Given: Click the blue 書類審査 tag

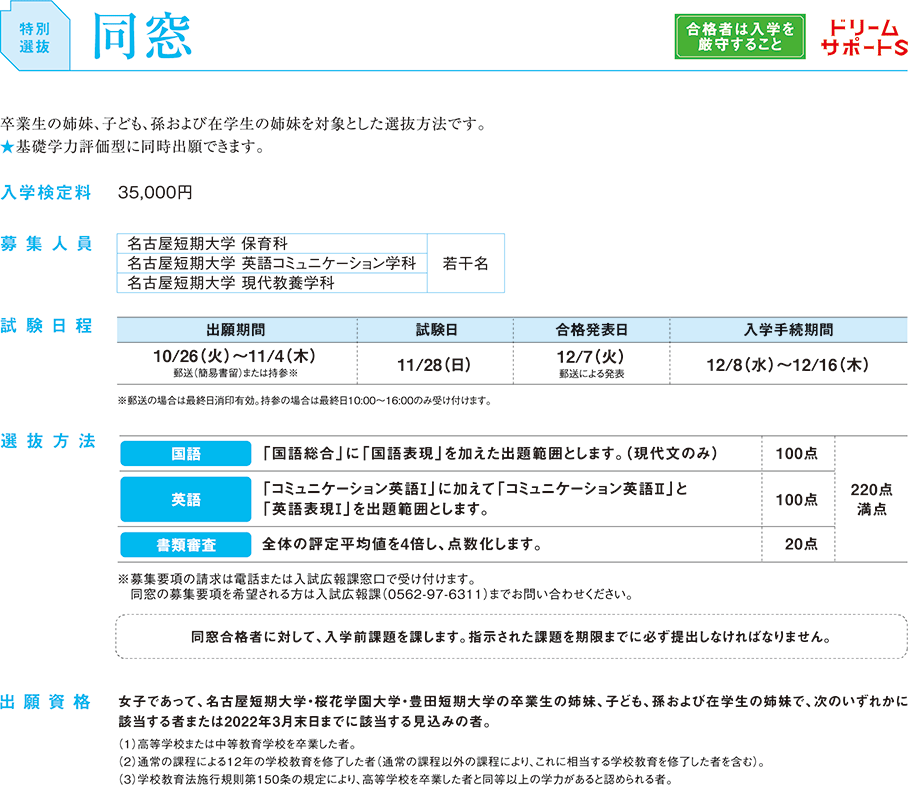Looking at the screenshot, I should pyautogui.click(x=186, y=545).
